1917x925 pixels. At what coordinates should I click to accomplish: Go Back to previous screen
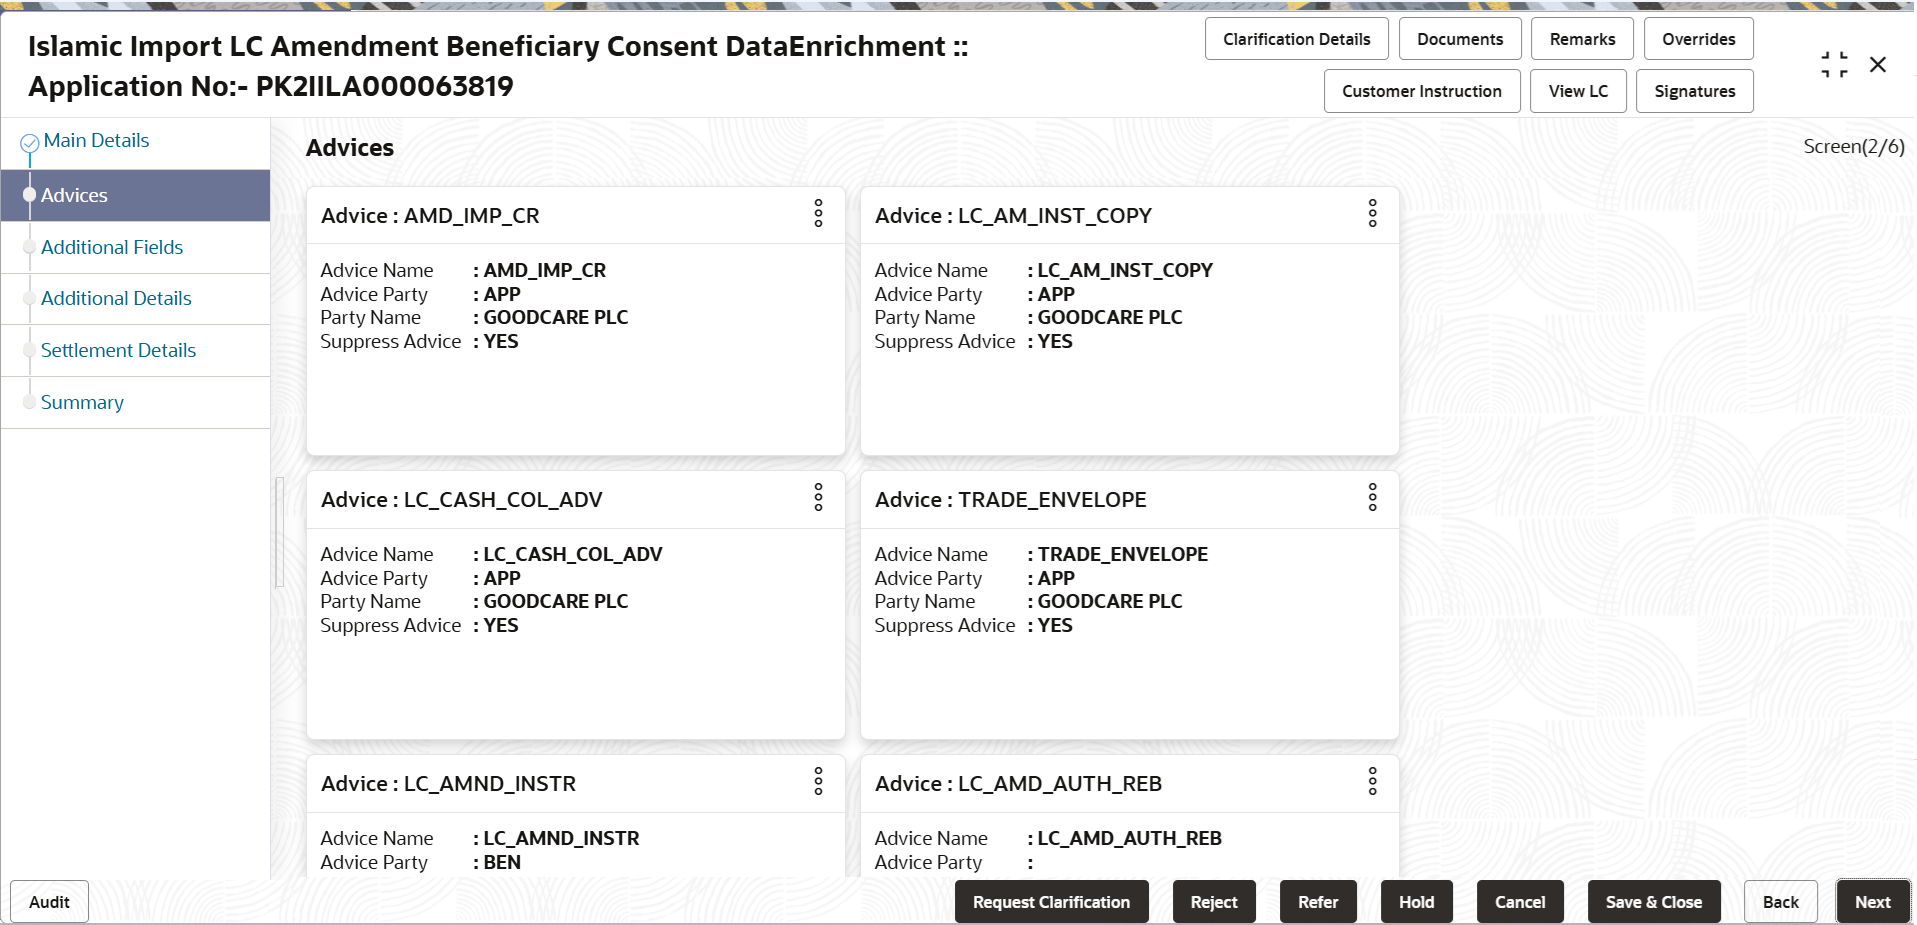[1780, 902]
